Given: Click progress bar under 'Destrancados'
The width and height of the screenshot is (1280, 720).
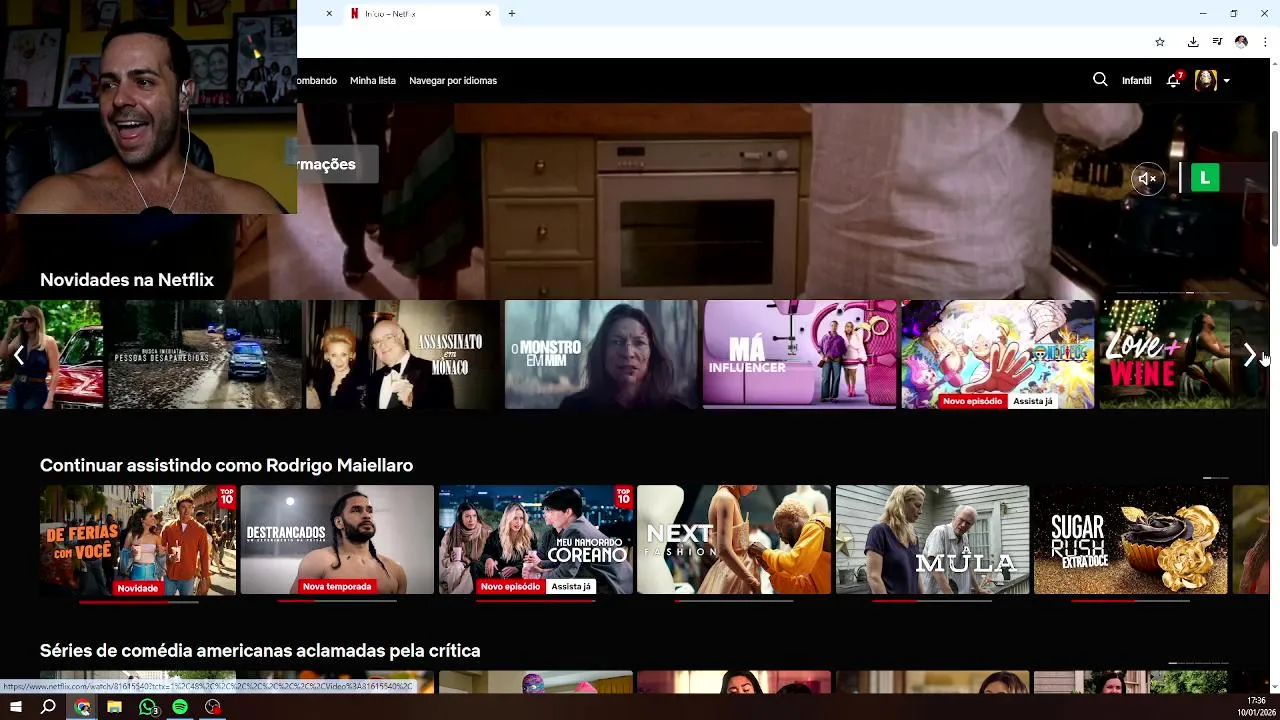Looking at the screenshot, I should pyautogui.click(x=337, y=601).
